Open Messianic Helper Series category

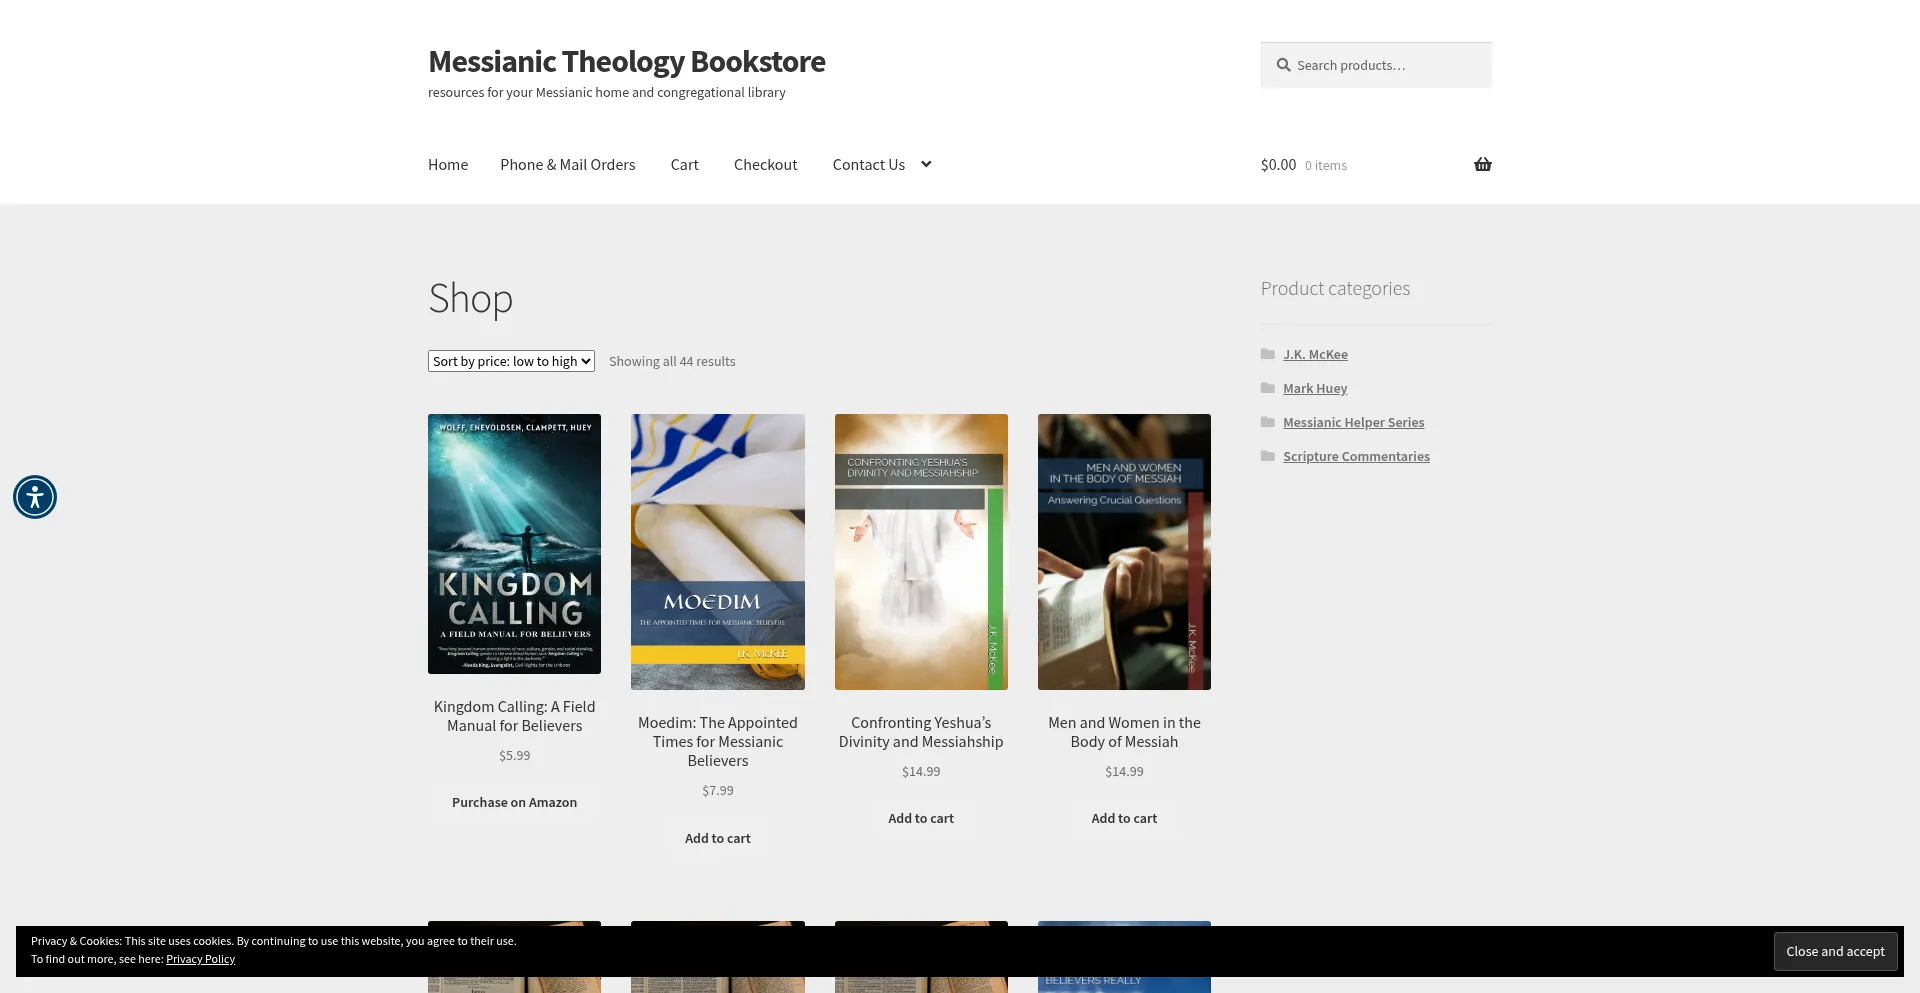[1354, 422]
